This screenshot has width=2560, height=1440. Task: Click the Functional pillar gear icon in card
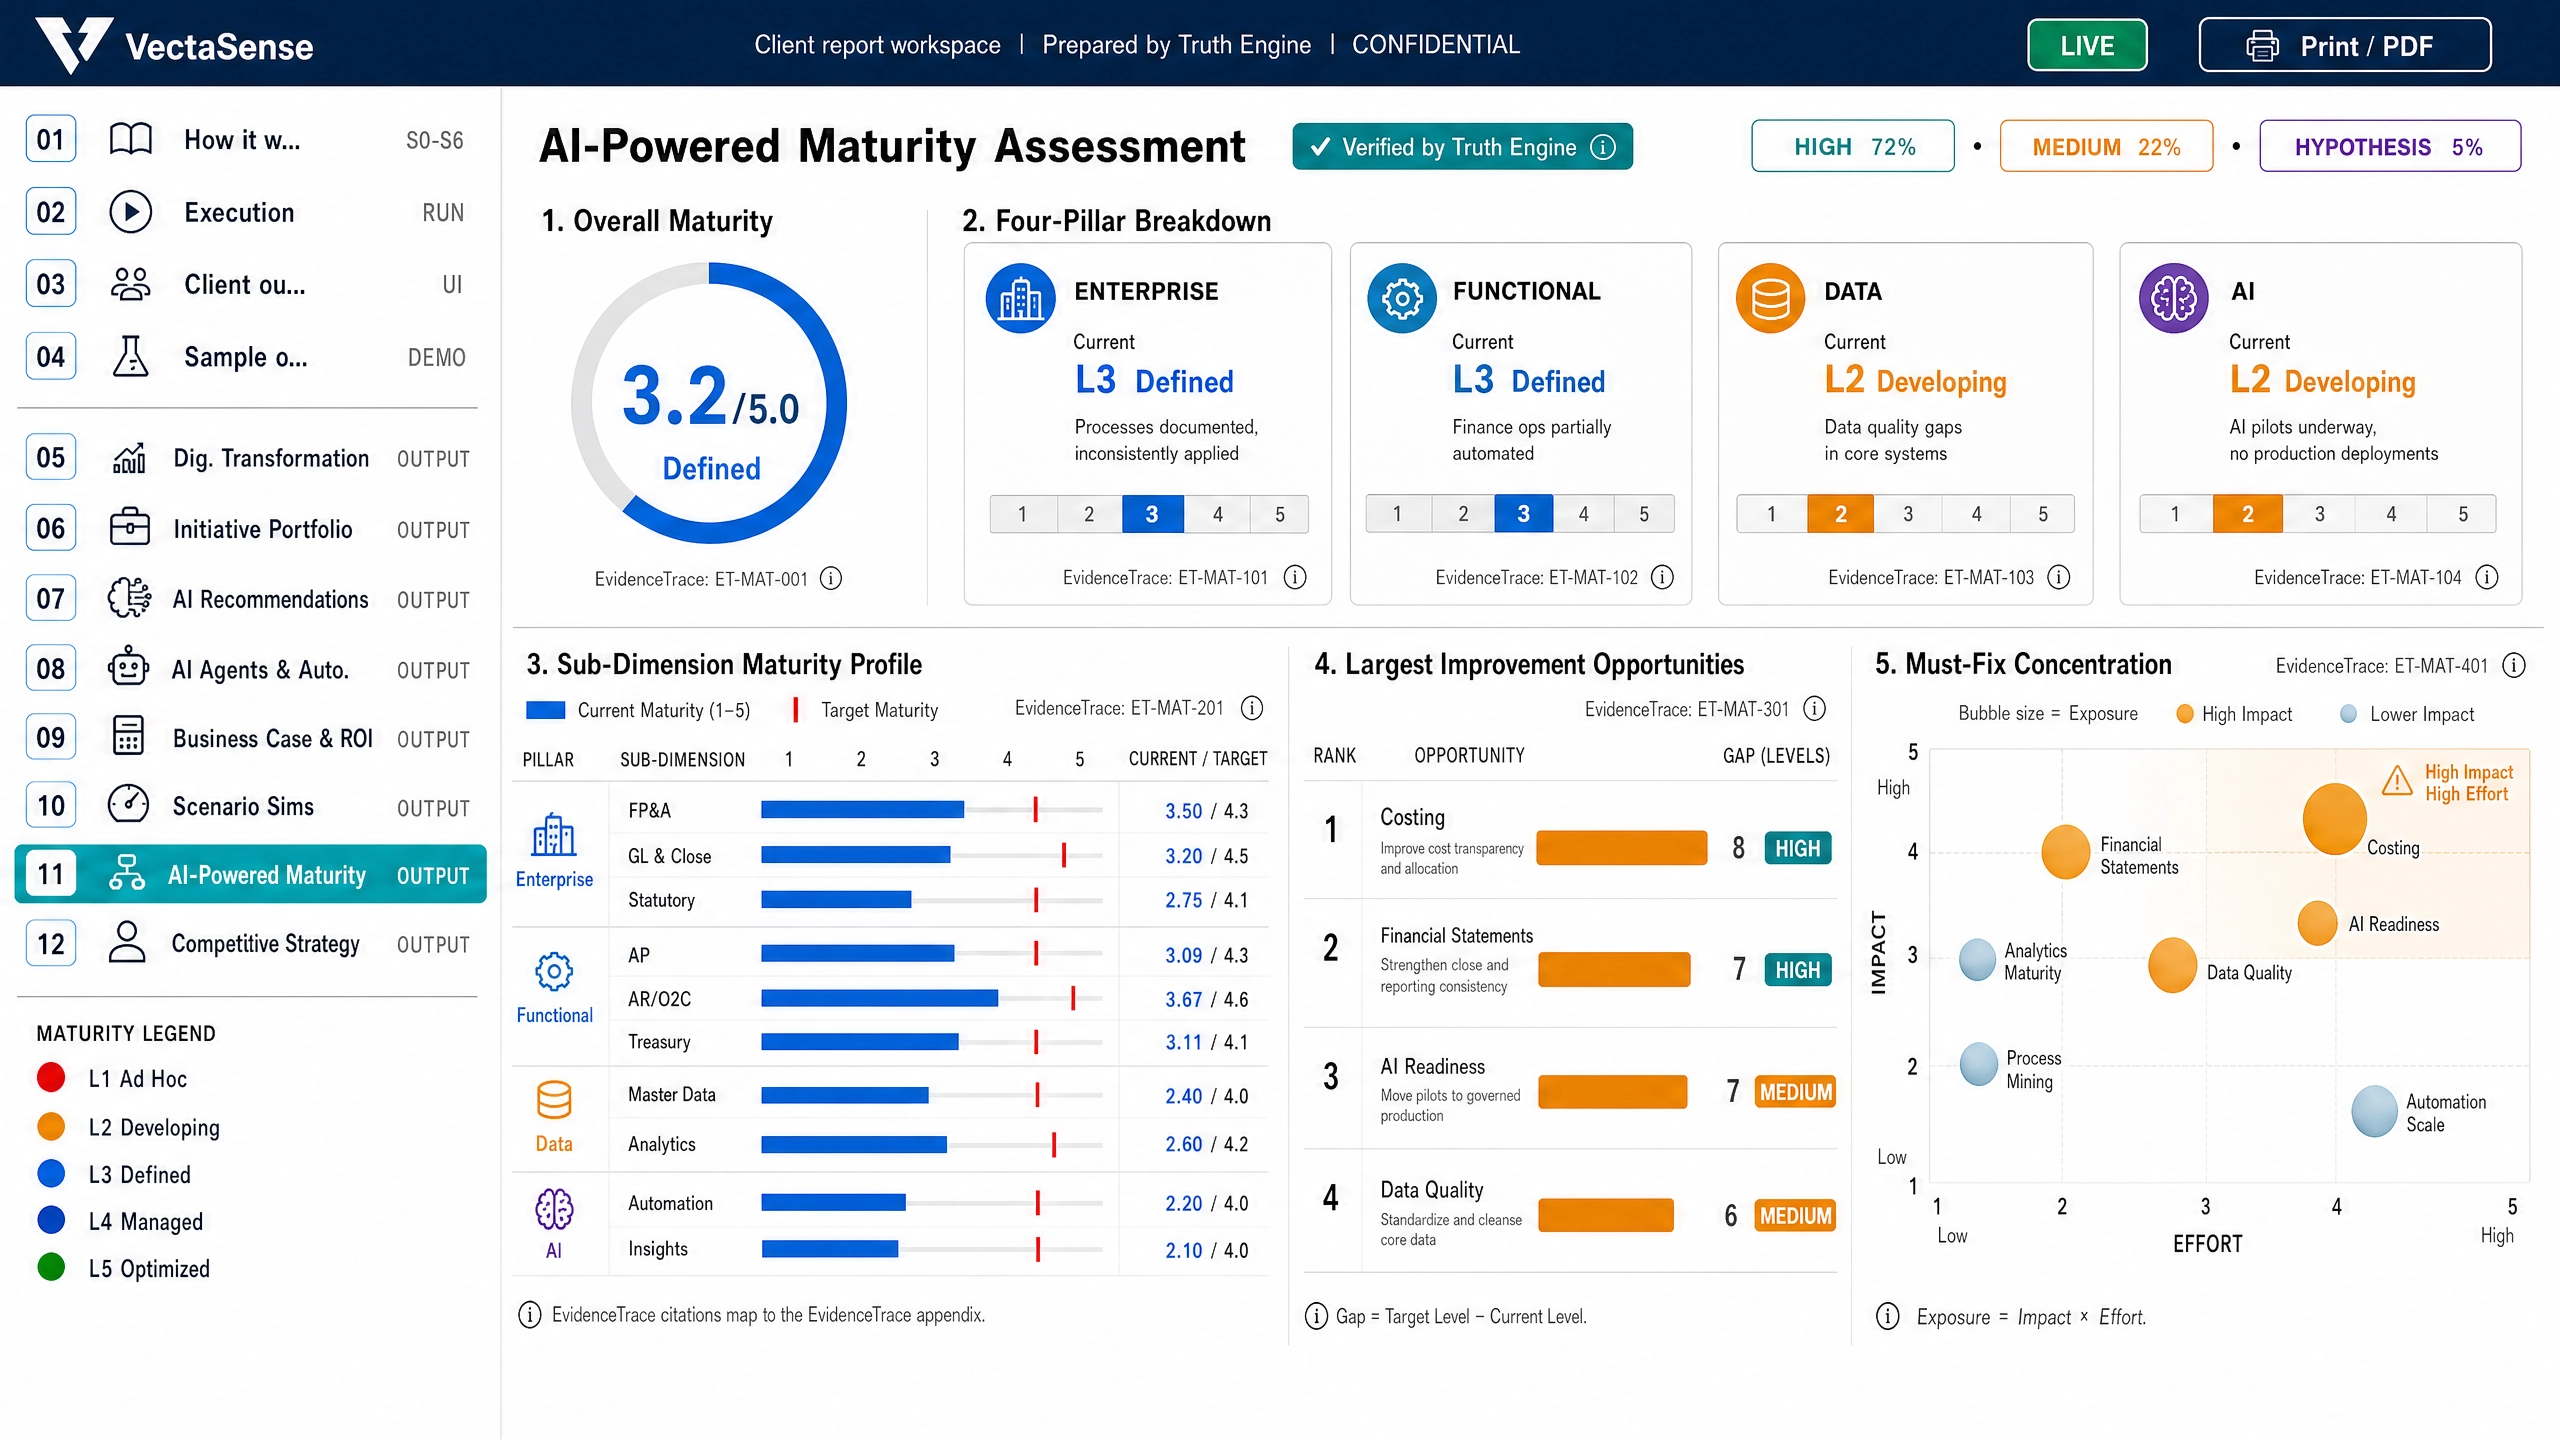1402,298
